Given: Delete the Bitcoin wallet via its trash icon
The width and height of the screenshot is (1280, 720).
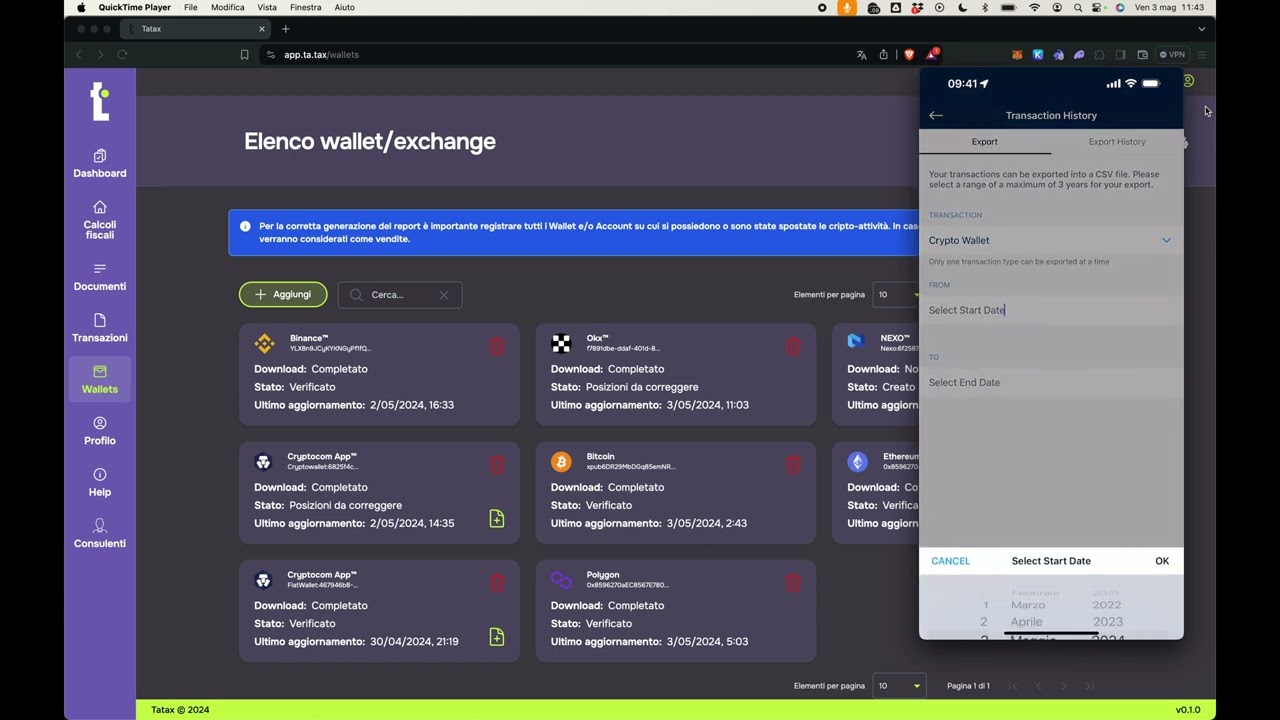Looking at the screenshot, I should [x=793, y=464].
